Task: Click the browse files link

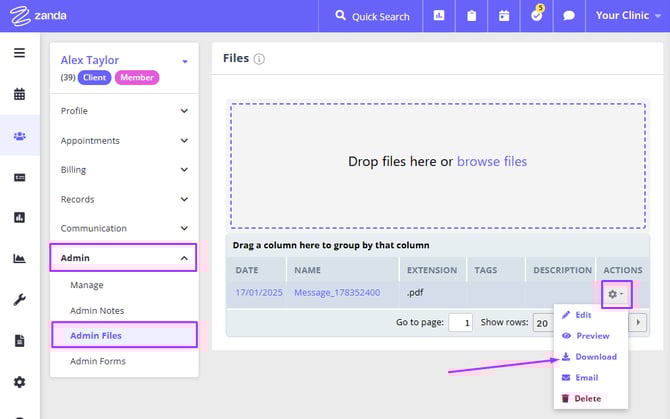Action: click(x=491, y=161)
